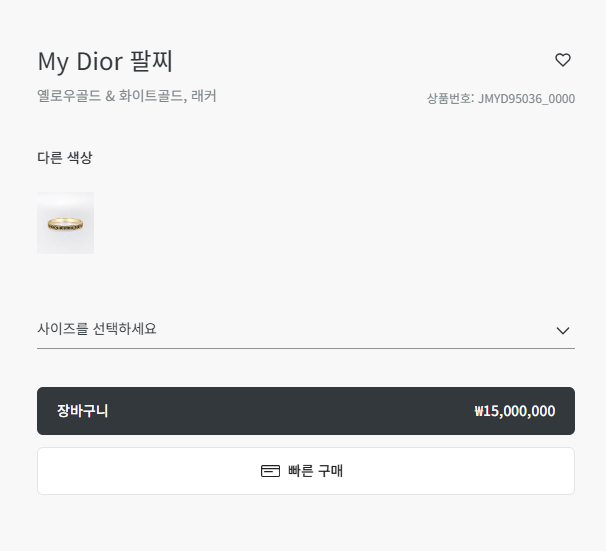Click the 상품번호 label
This screenshot has height=551, width=606.
click(x=450, y=99)
